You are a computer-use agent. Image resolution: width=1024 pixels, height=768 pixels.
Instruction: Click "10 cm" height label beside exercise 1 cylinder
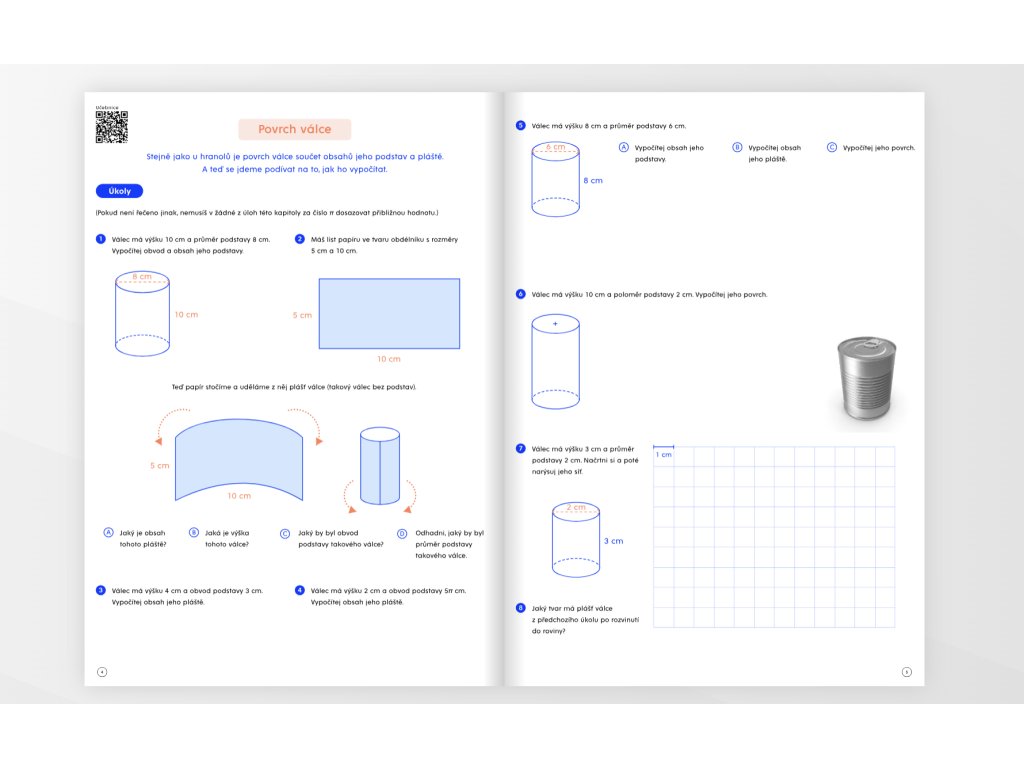(x=186, y=315)
